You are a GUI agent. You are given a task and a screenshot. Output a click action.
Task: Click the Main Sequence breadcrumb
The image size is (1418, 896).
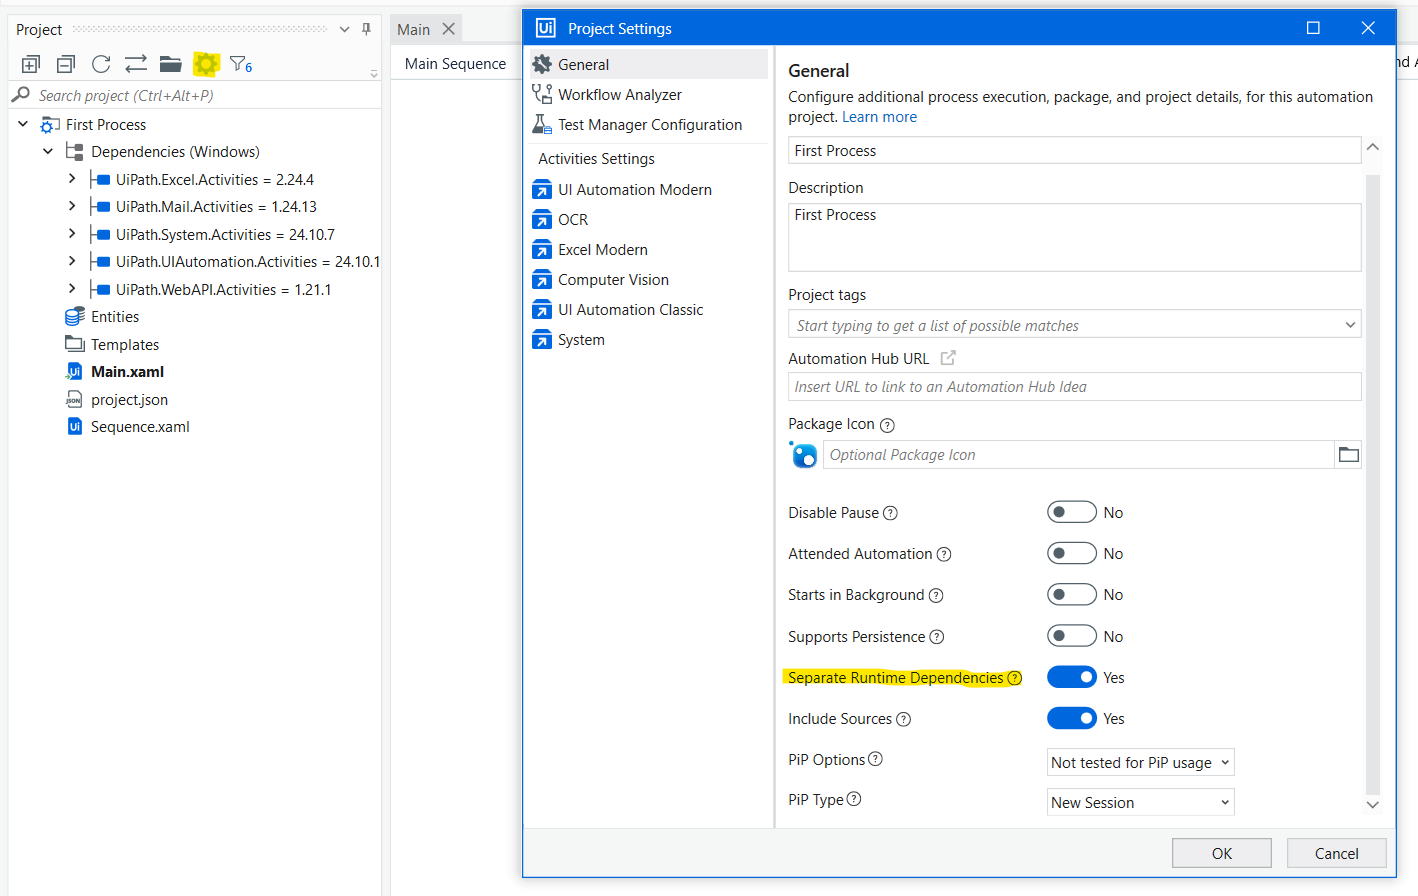(455, 63)
